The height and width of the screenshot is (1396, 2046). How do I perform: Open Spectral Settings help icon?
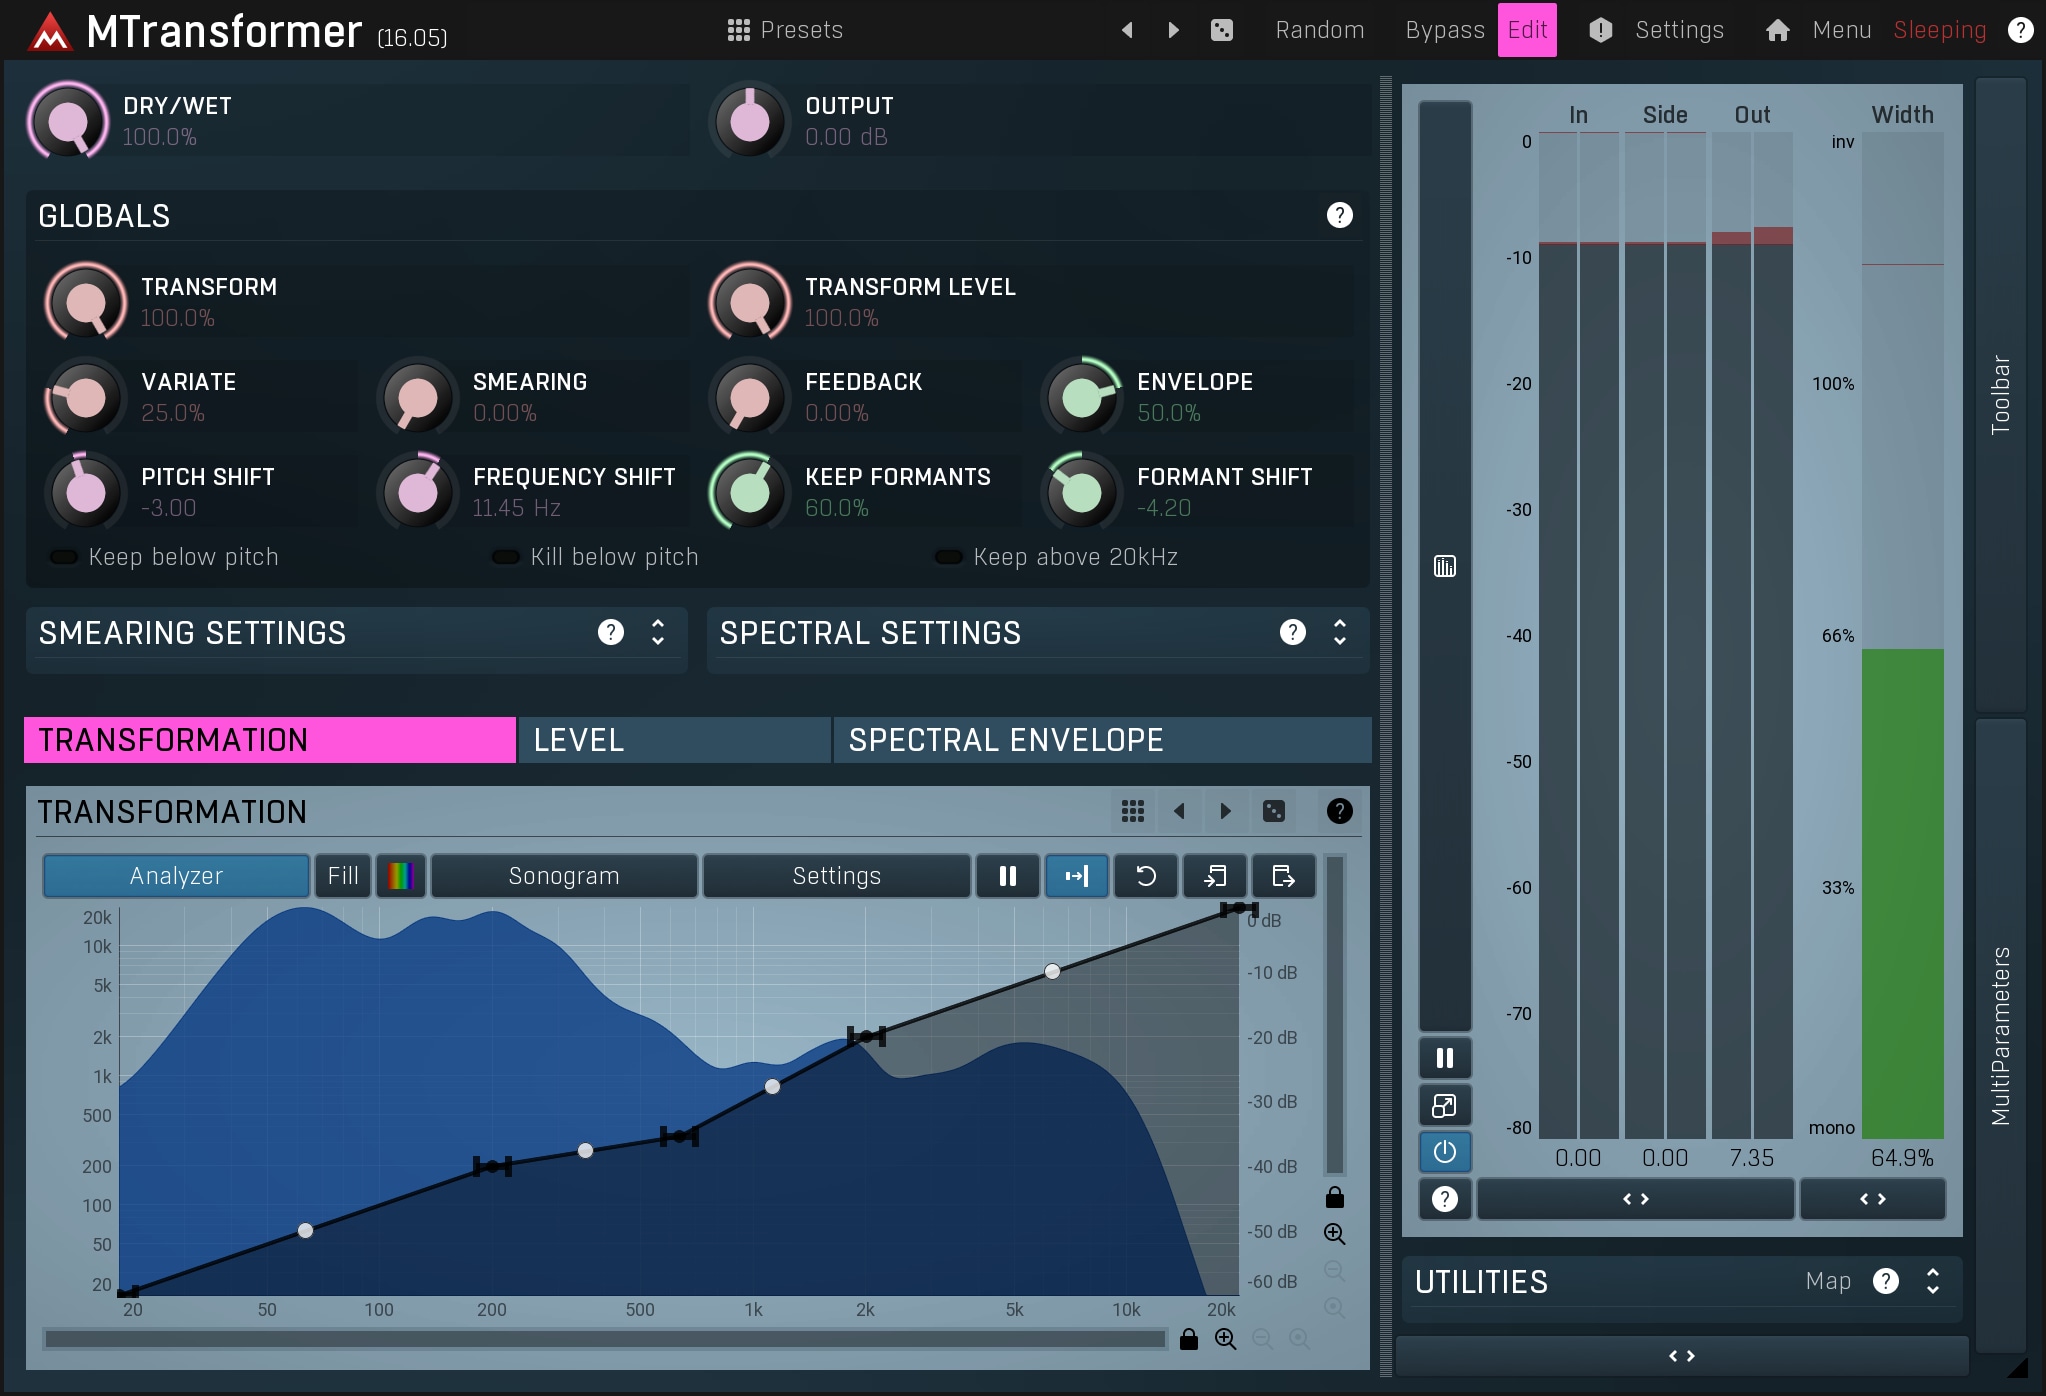pos(1292,632)
